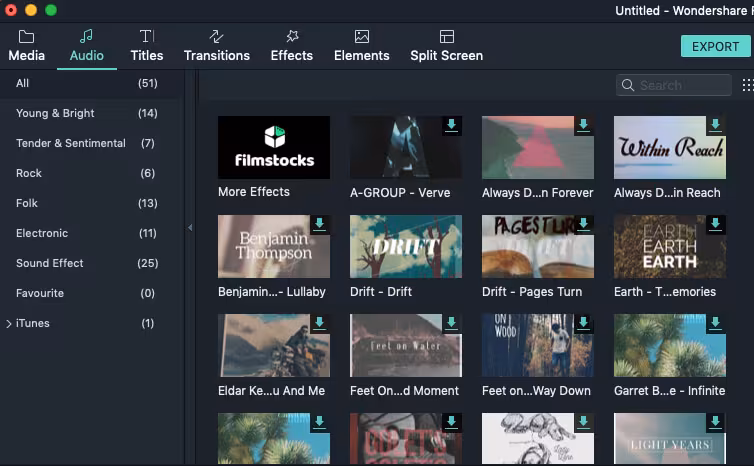Select the Feet on Water thumbnail
Image resolution: width=754 pixels, height=466 pixels.
click(x=406, y=345)
